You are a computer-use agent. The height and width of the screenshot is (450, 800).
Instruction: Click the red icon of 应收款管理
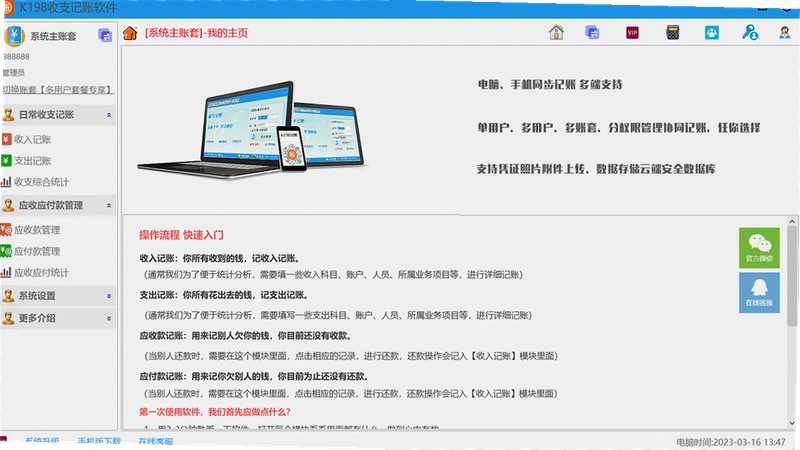point(6,230)
